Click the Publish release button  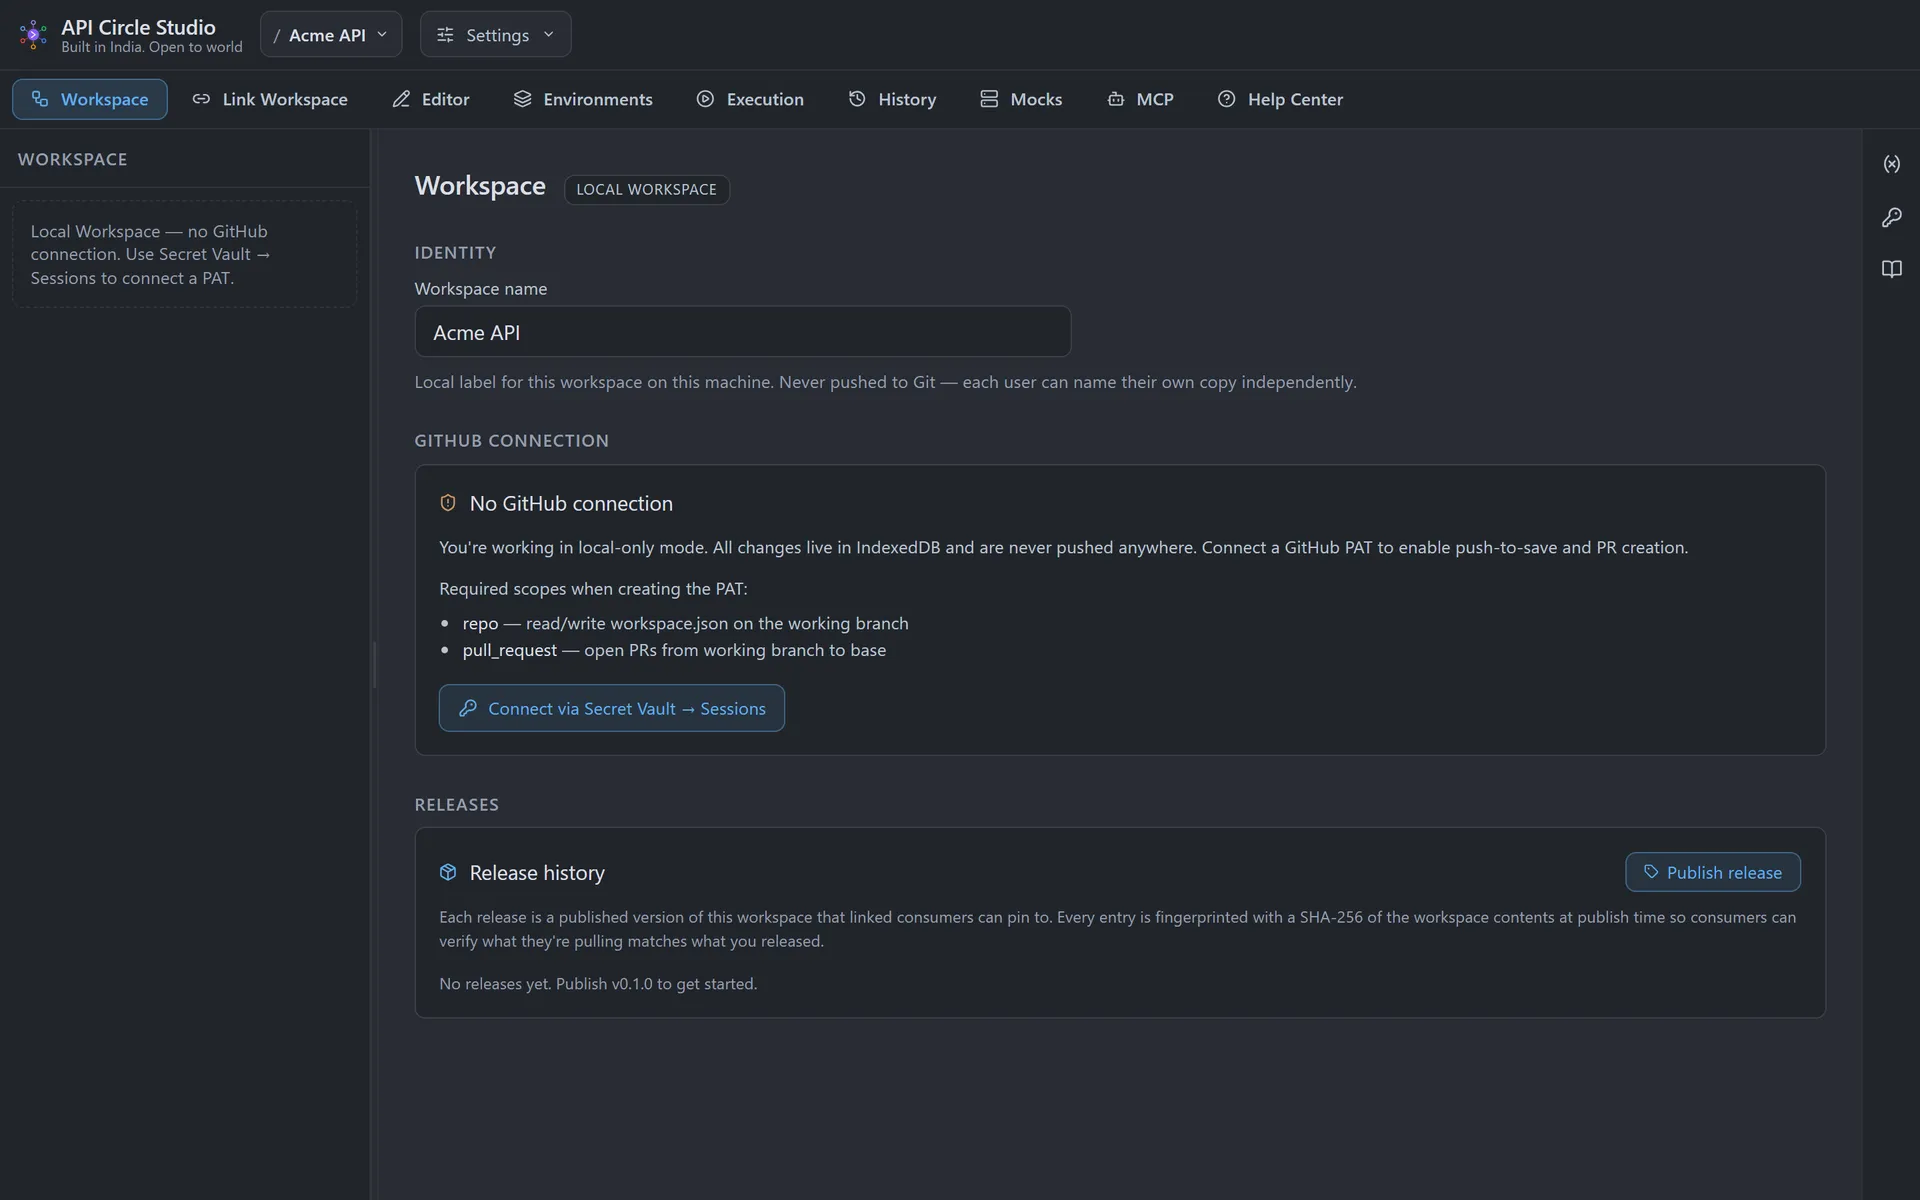(x=1713, y=872)
